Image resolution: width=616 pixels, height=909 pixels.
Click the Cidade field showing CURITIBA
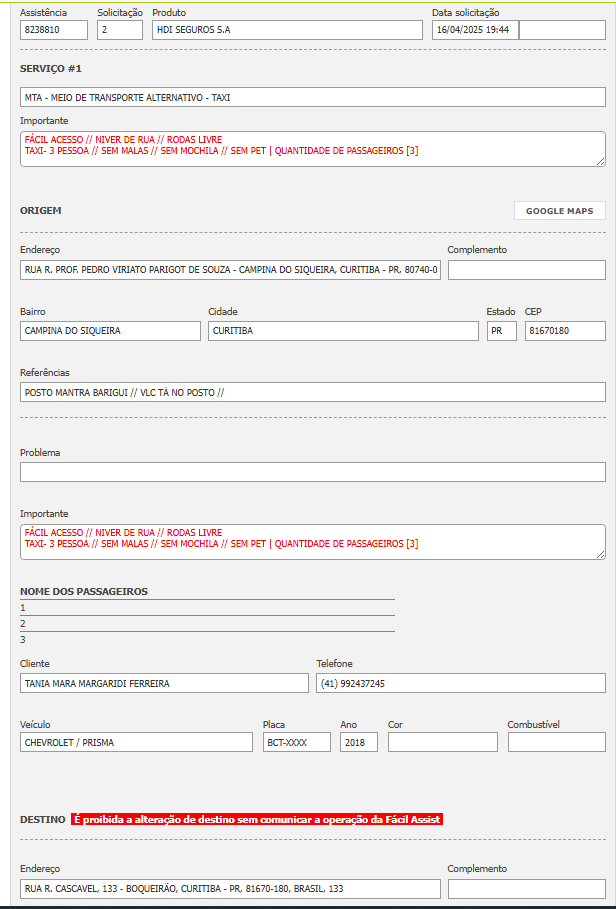pyautogui.click(x=343, y=331)
